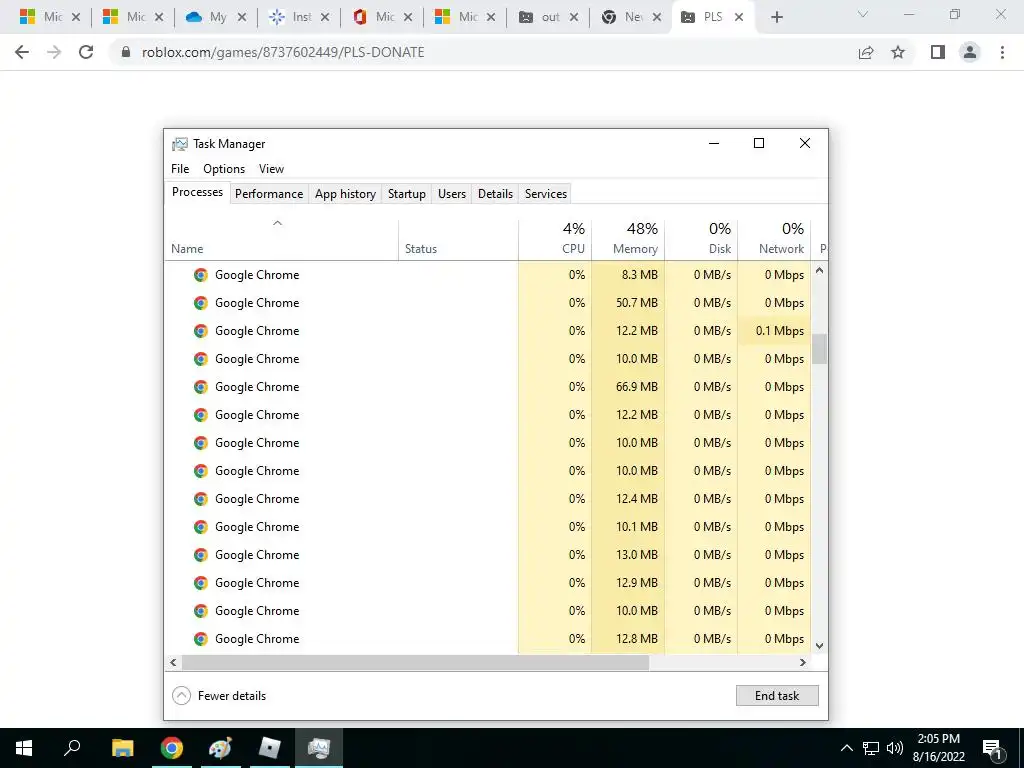
Task: Select Chrome process with 0.1 Mbps network
Action: coord(488,331)
